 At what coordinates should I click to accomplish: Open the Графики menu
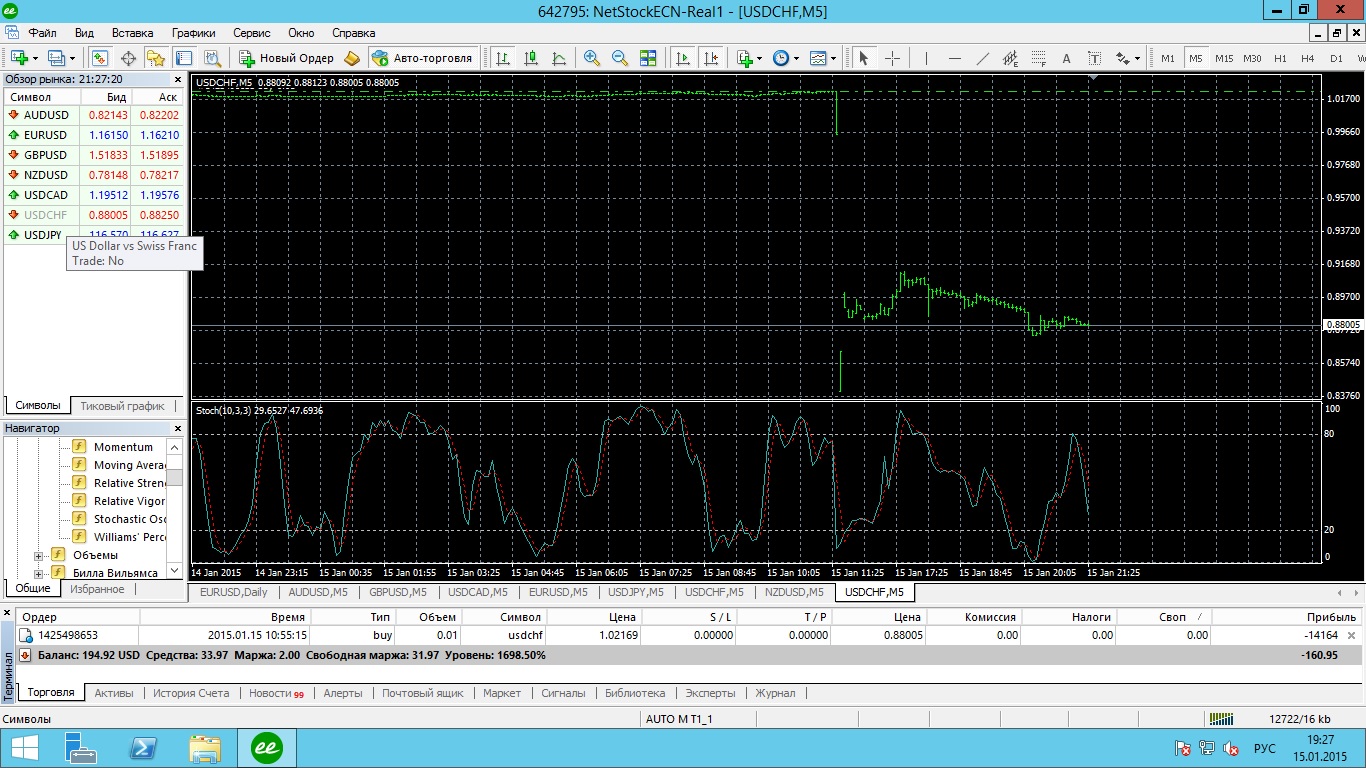click(193, 33)
